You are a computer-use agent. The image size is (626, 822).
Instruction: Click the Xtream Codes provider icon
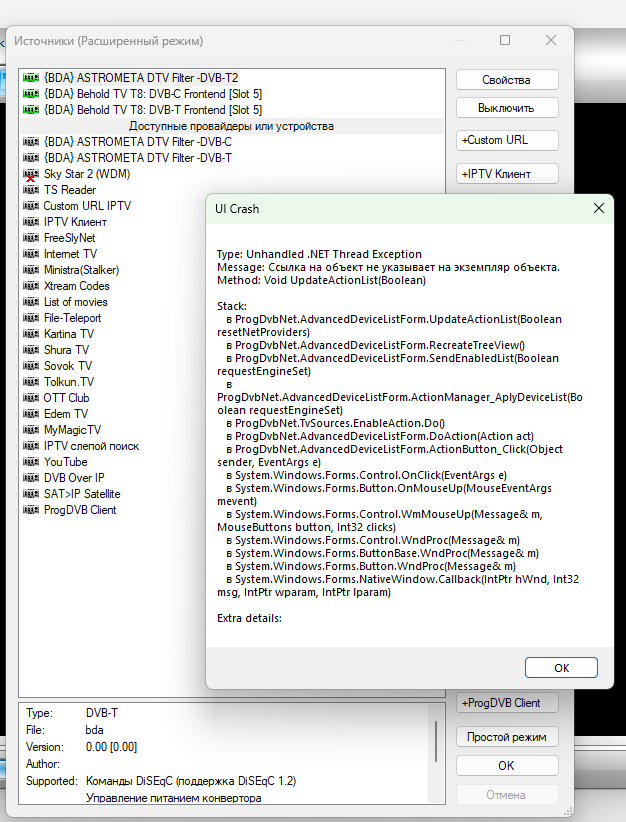[30, 286]
